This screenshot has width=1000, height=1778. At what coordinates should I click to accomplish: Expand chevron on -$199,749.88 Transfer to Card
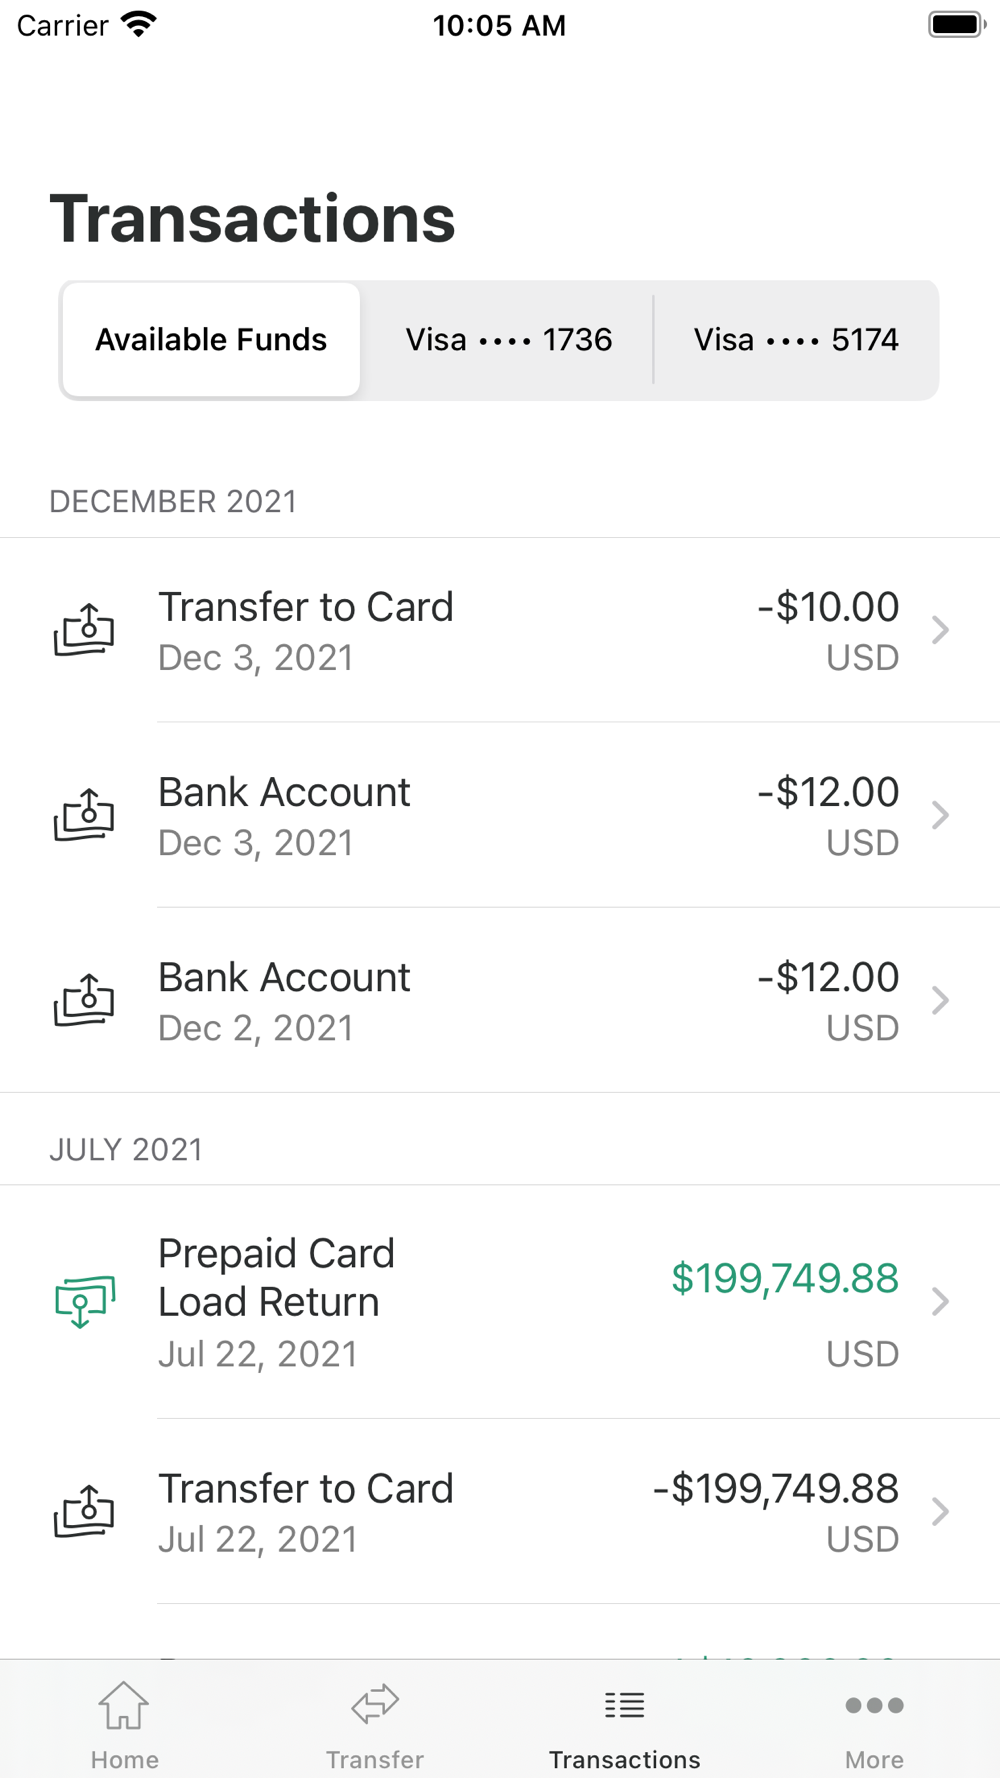[x=940, y=1511]
